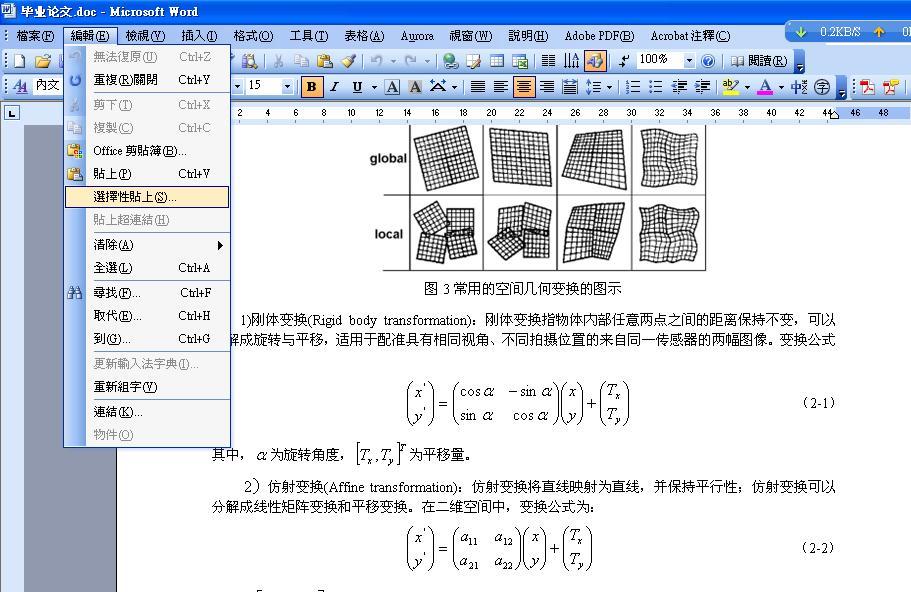This screenshot has width=911, height=592.
Task: Expand the Undo history arrow
Action: [393, 60]
